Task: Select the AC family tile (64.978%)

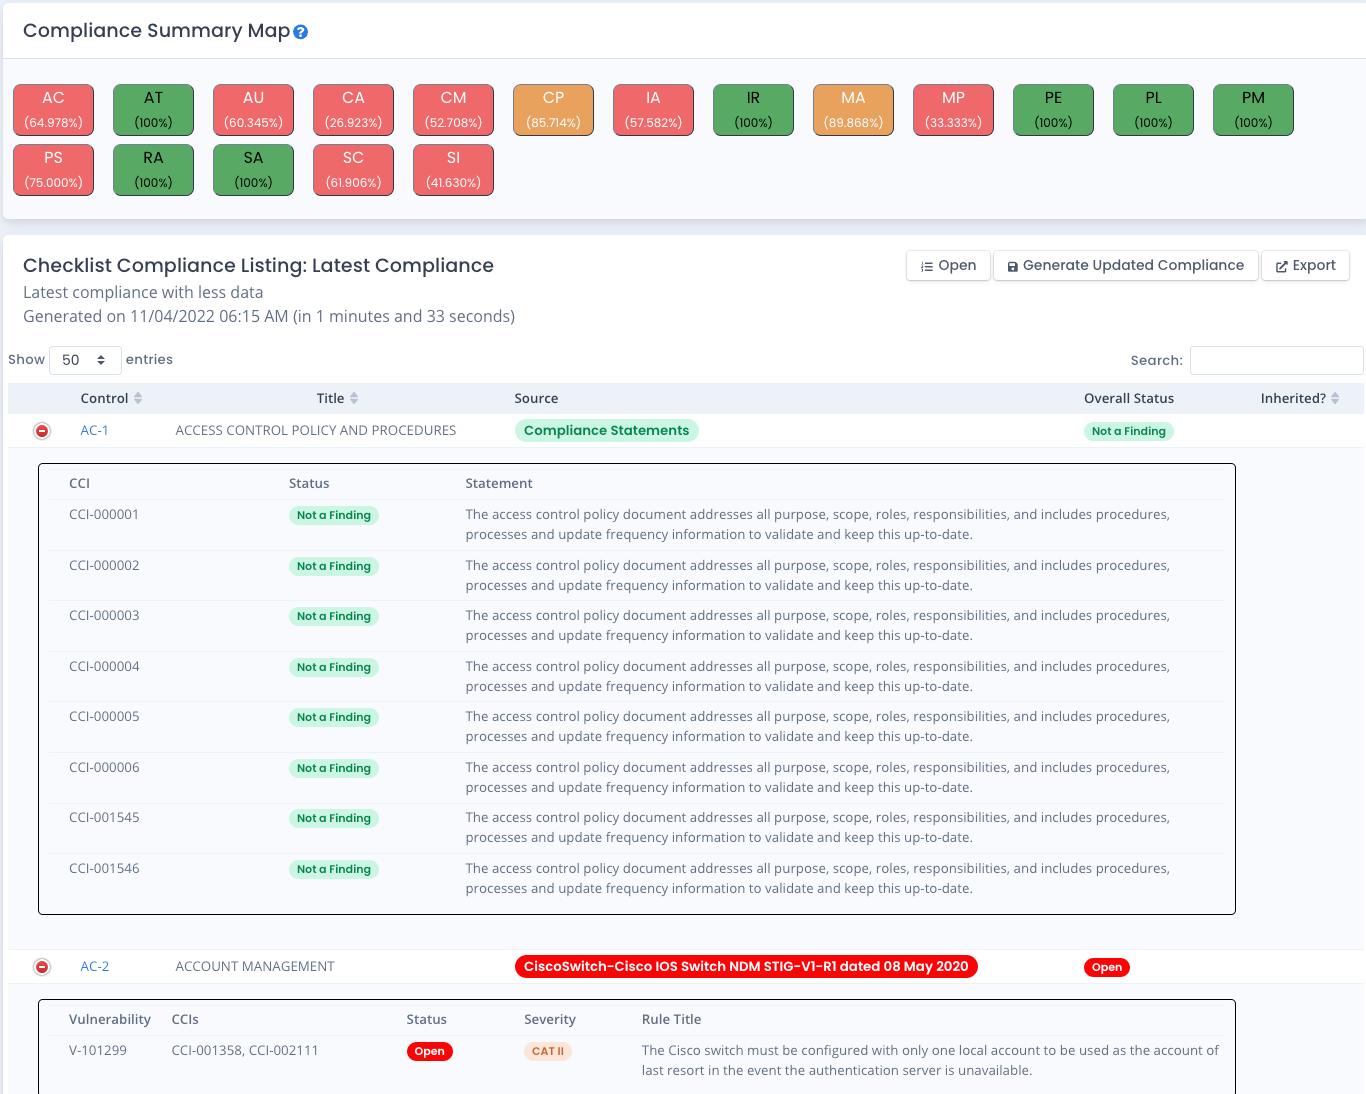Action: point(53,110)
